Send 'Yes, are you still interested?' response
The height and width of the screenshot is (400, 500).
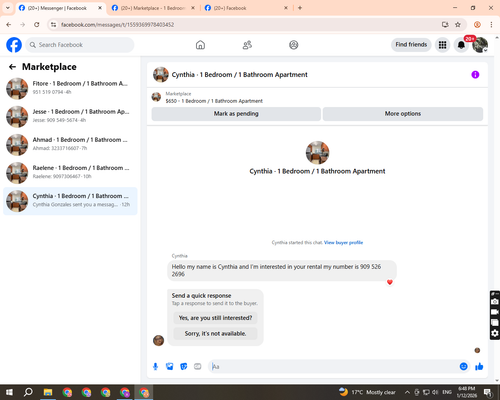(x=215, y=318)
